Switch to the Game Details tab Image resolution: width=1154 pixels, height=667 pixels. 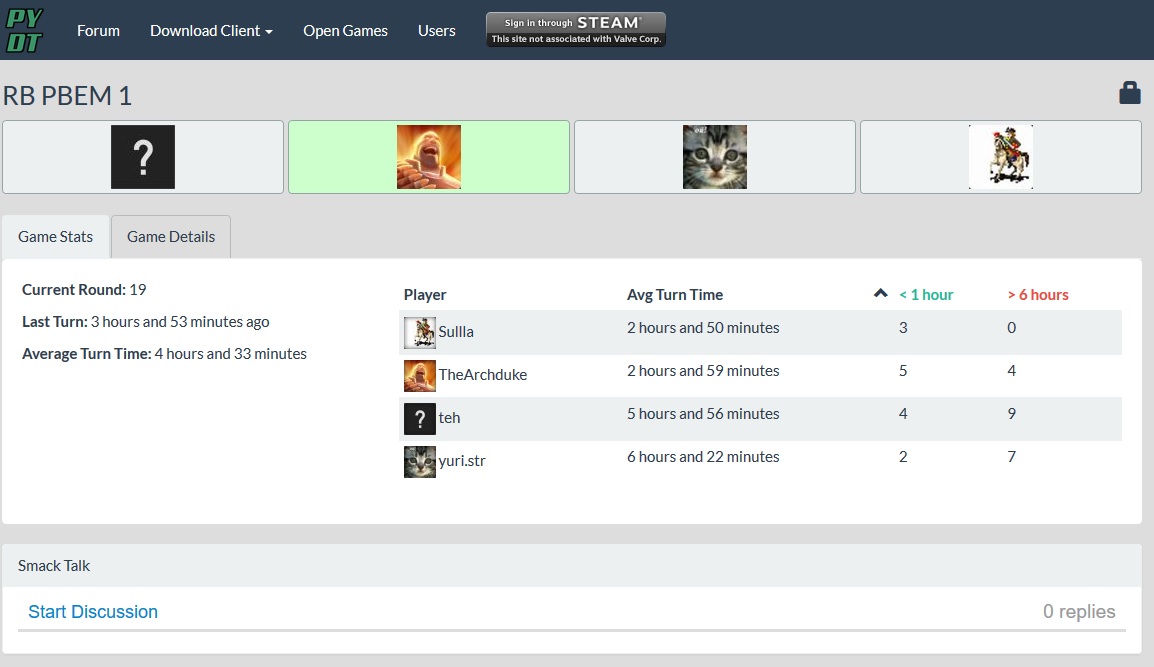point(171,237)
